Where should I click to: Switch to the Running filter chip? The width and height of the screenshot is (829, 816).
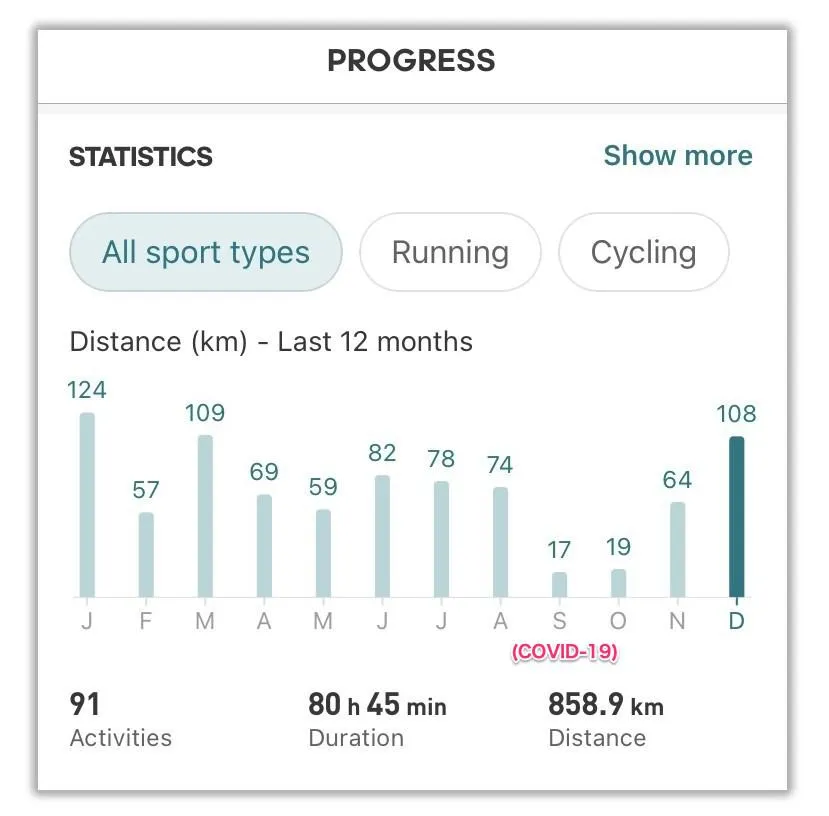(450, 252)
